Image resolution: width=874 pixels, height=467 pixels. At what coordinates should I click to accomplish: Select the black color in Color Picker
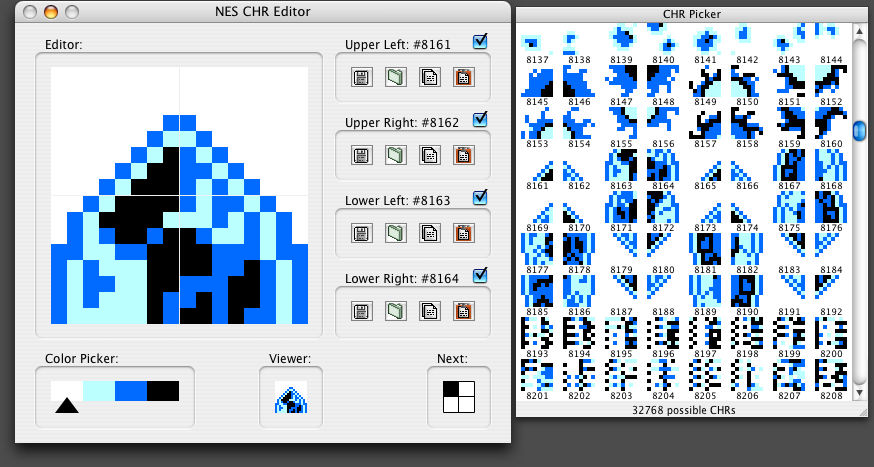coord(163,391)
